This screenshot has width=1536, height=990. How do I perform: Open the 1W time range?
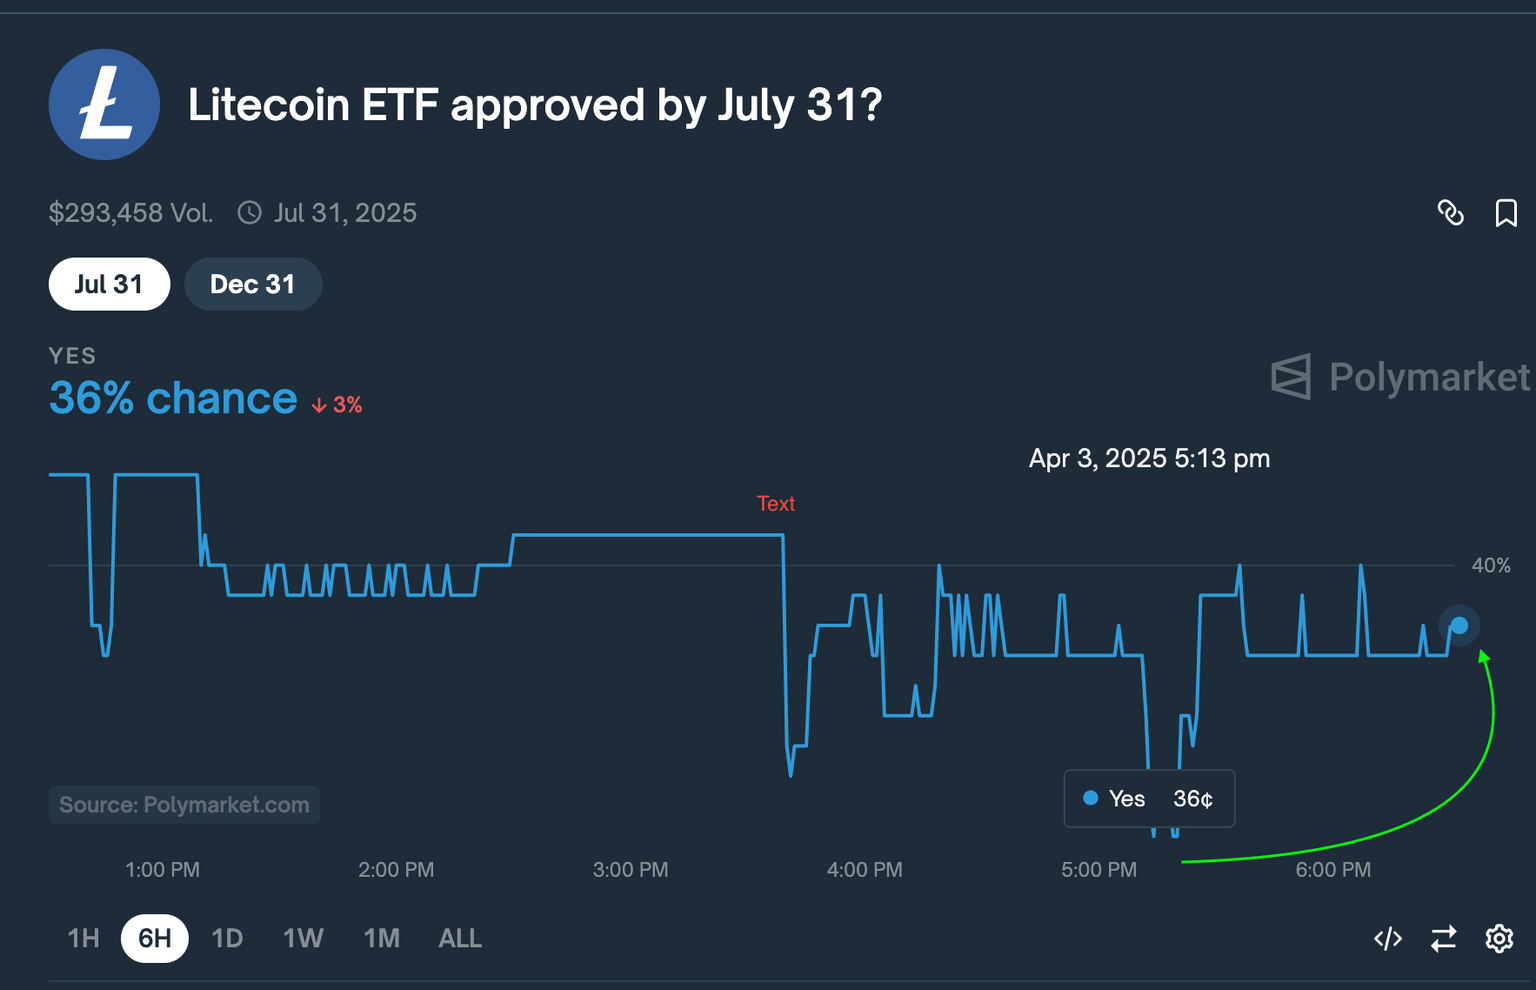pyautogui.click(x=303, y=938)
